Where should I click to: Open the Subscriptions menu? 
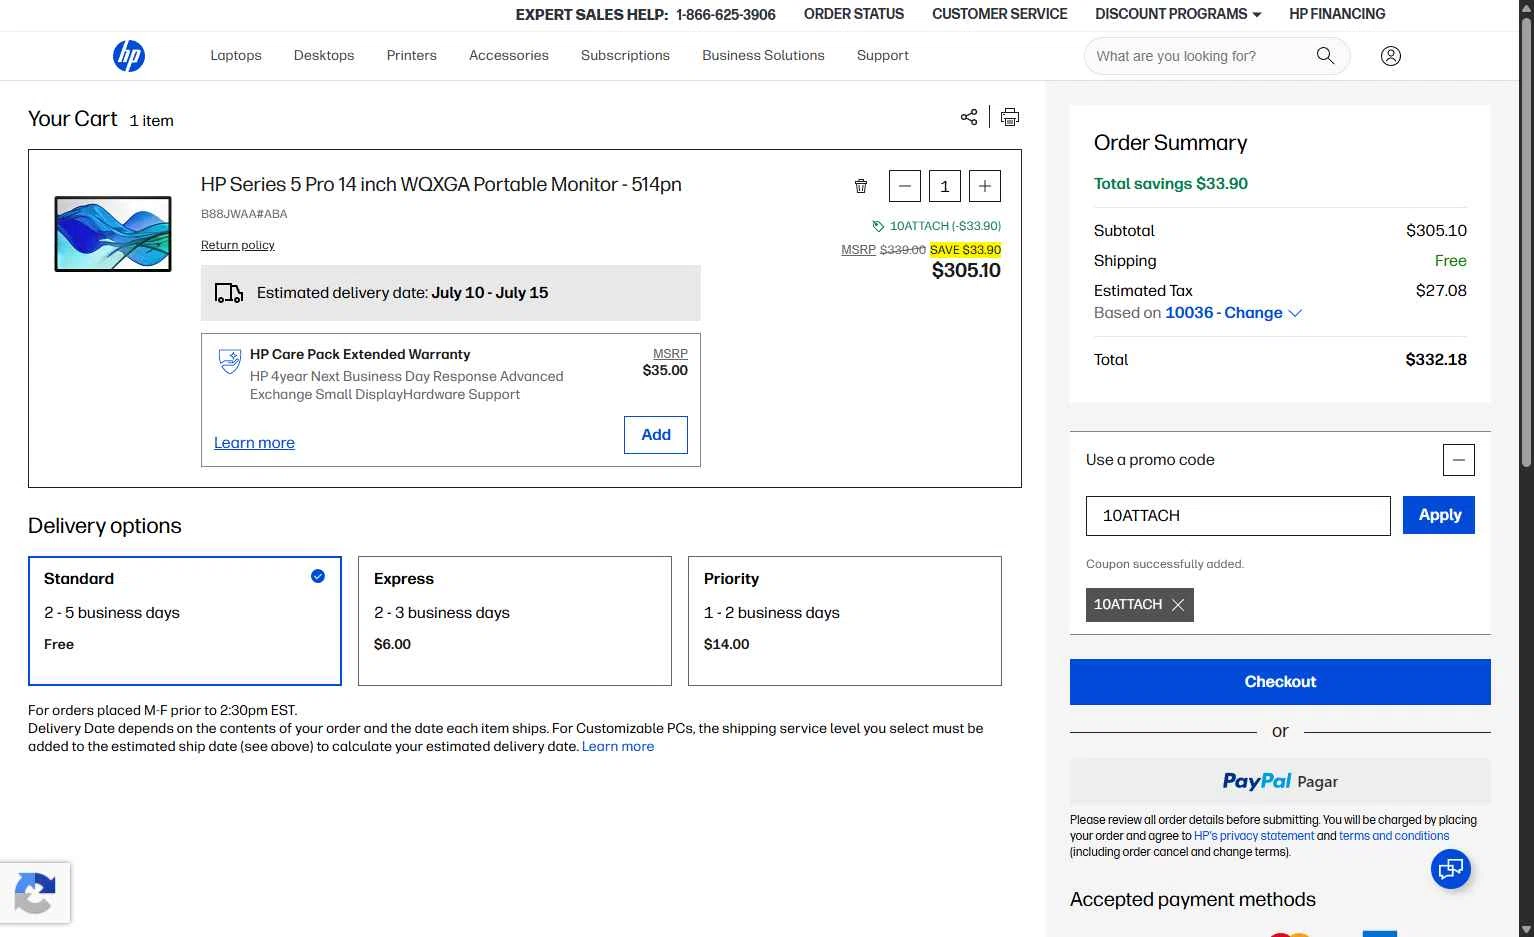625,56
